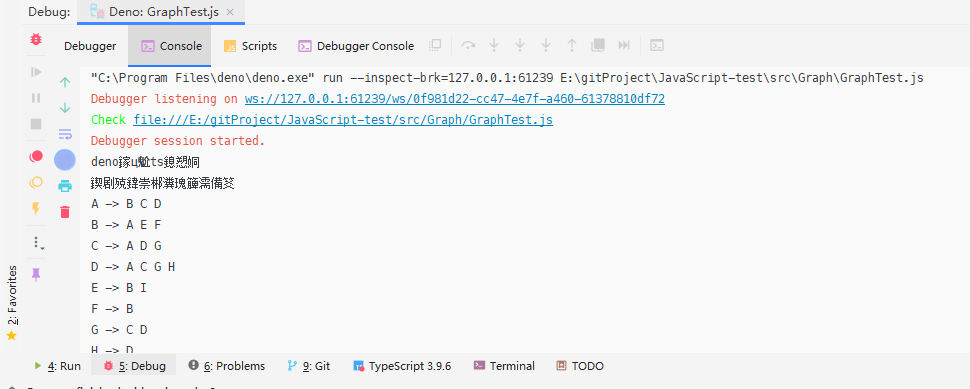Viewport: 970px width, 389px height.
Task: Click the purple pin tab icon
Action: pos(36,275)
